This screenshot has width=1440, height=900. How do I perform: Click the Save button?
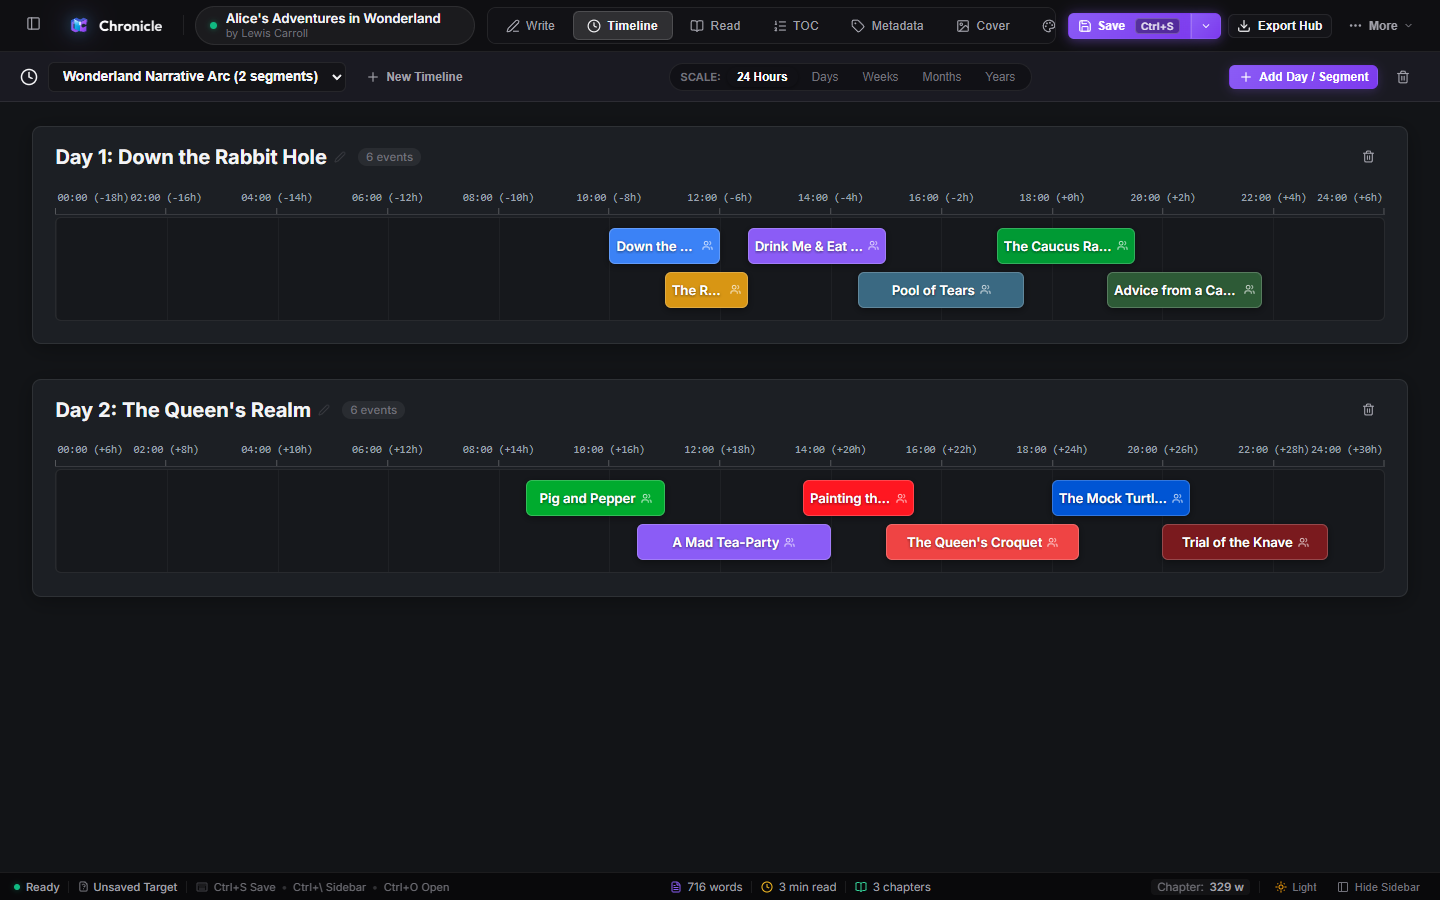click(x=1129, y=26)
